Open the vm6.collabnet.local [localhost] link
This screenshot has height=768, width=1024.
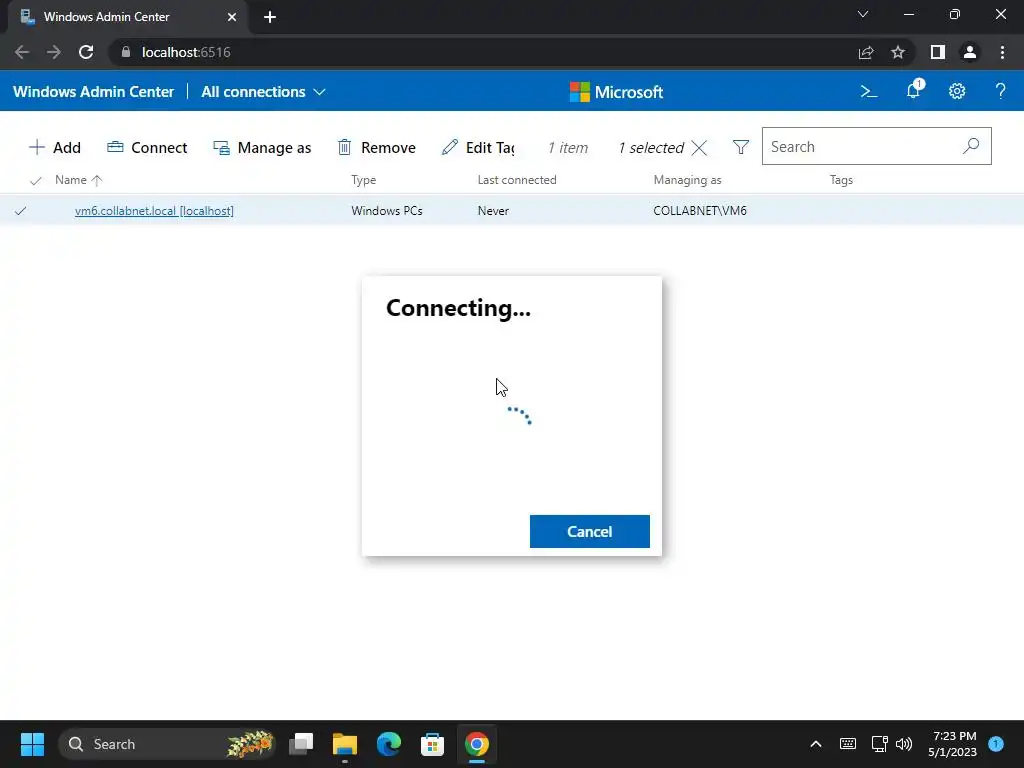[154, 211]
